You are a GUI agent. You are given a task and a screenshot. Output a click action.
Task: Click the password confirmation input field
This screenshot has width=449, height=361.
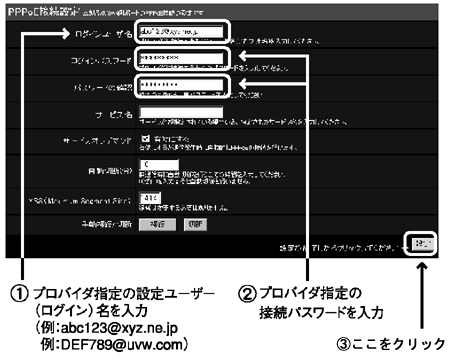click(181, 85)
